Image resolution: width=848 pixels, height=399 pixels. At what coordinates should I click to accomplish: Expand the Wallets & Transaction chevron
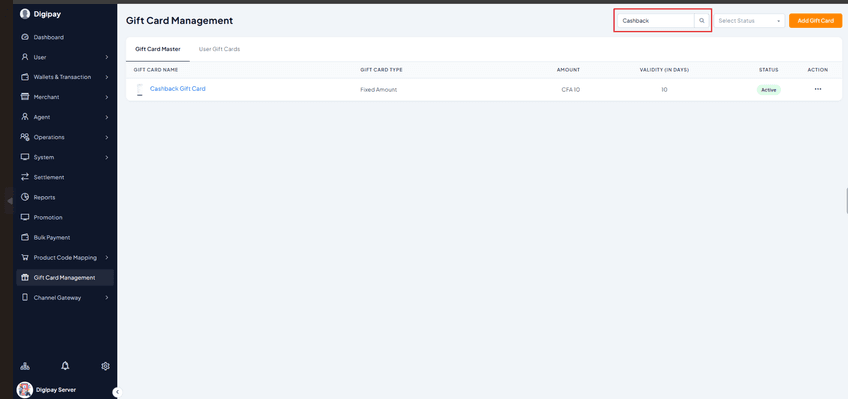(107, 77)
